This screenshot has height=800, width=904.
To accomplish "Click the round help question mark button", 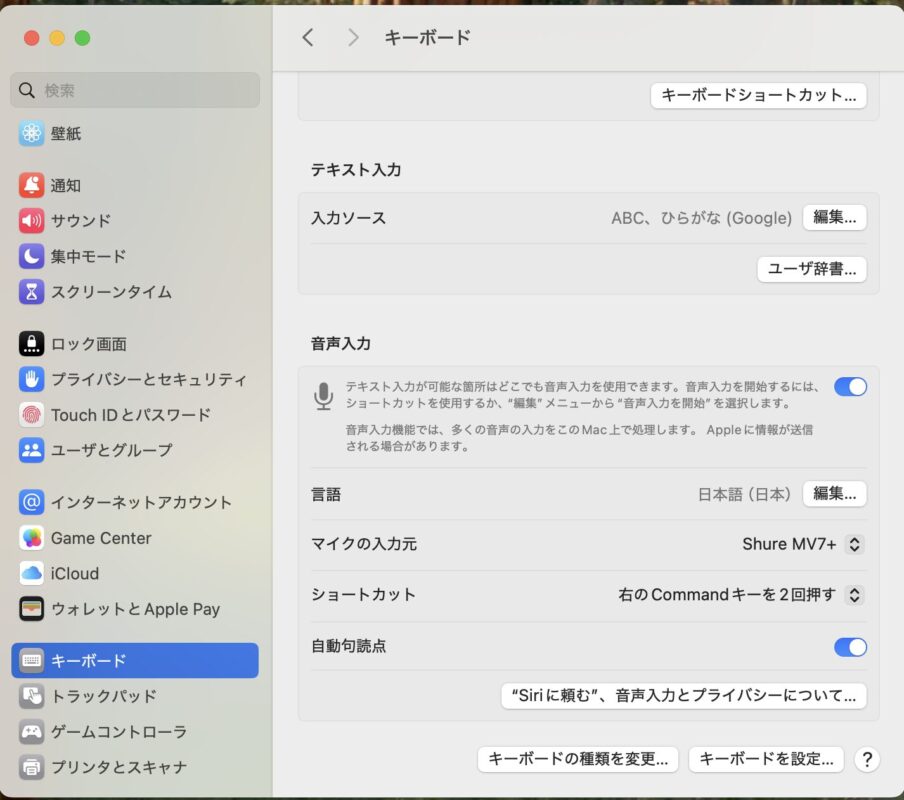I will click(x=867, y=759).
